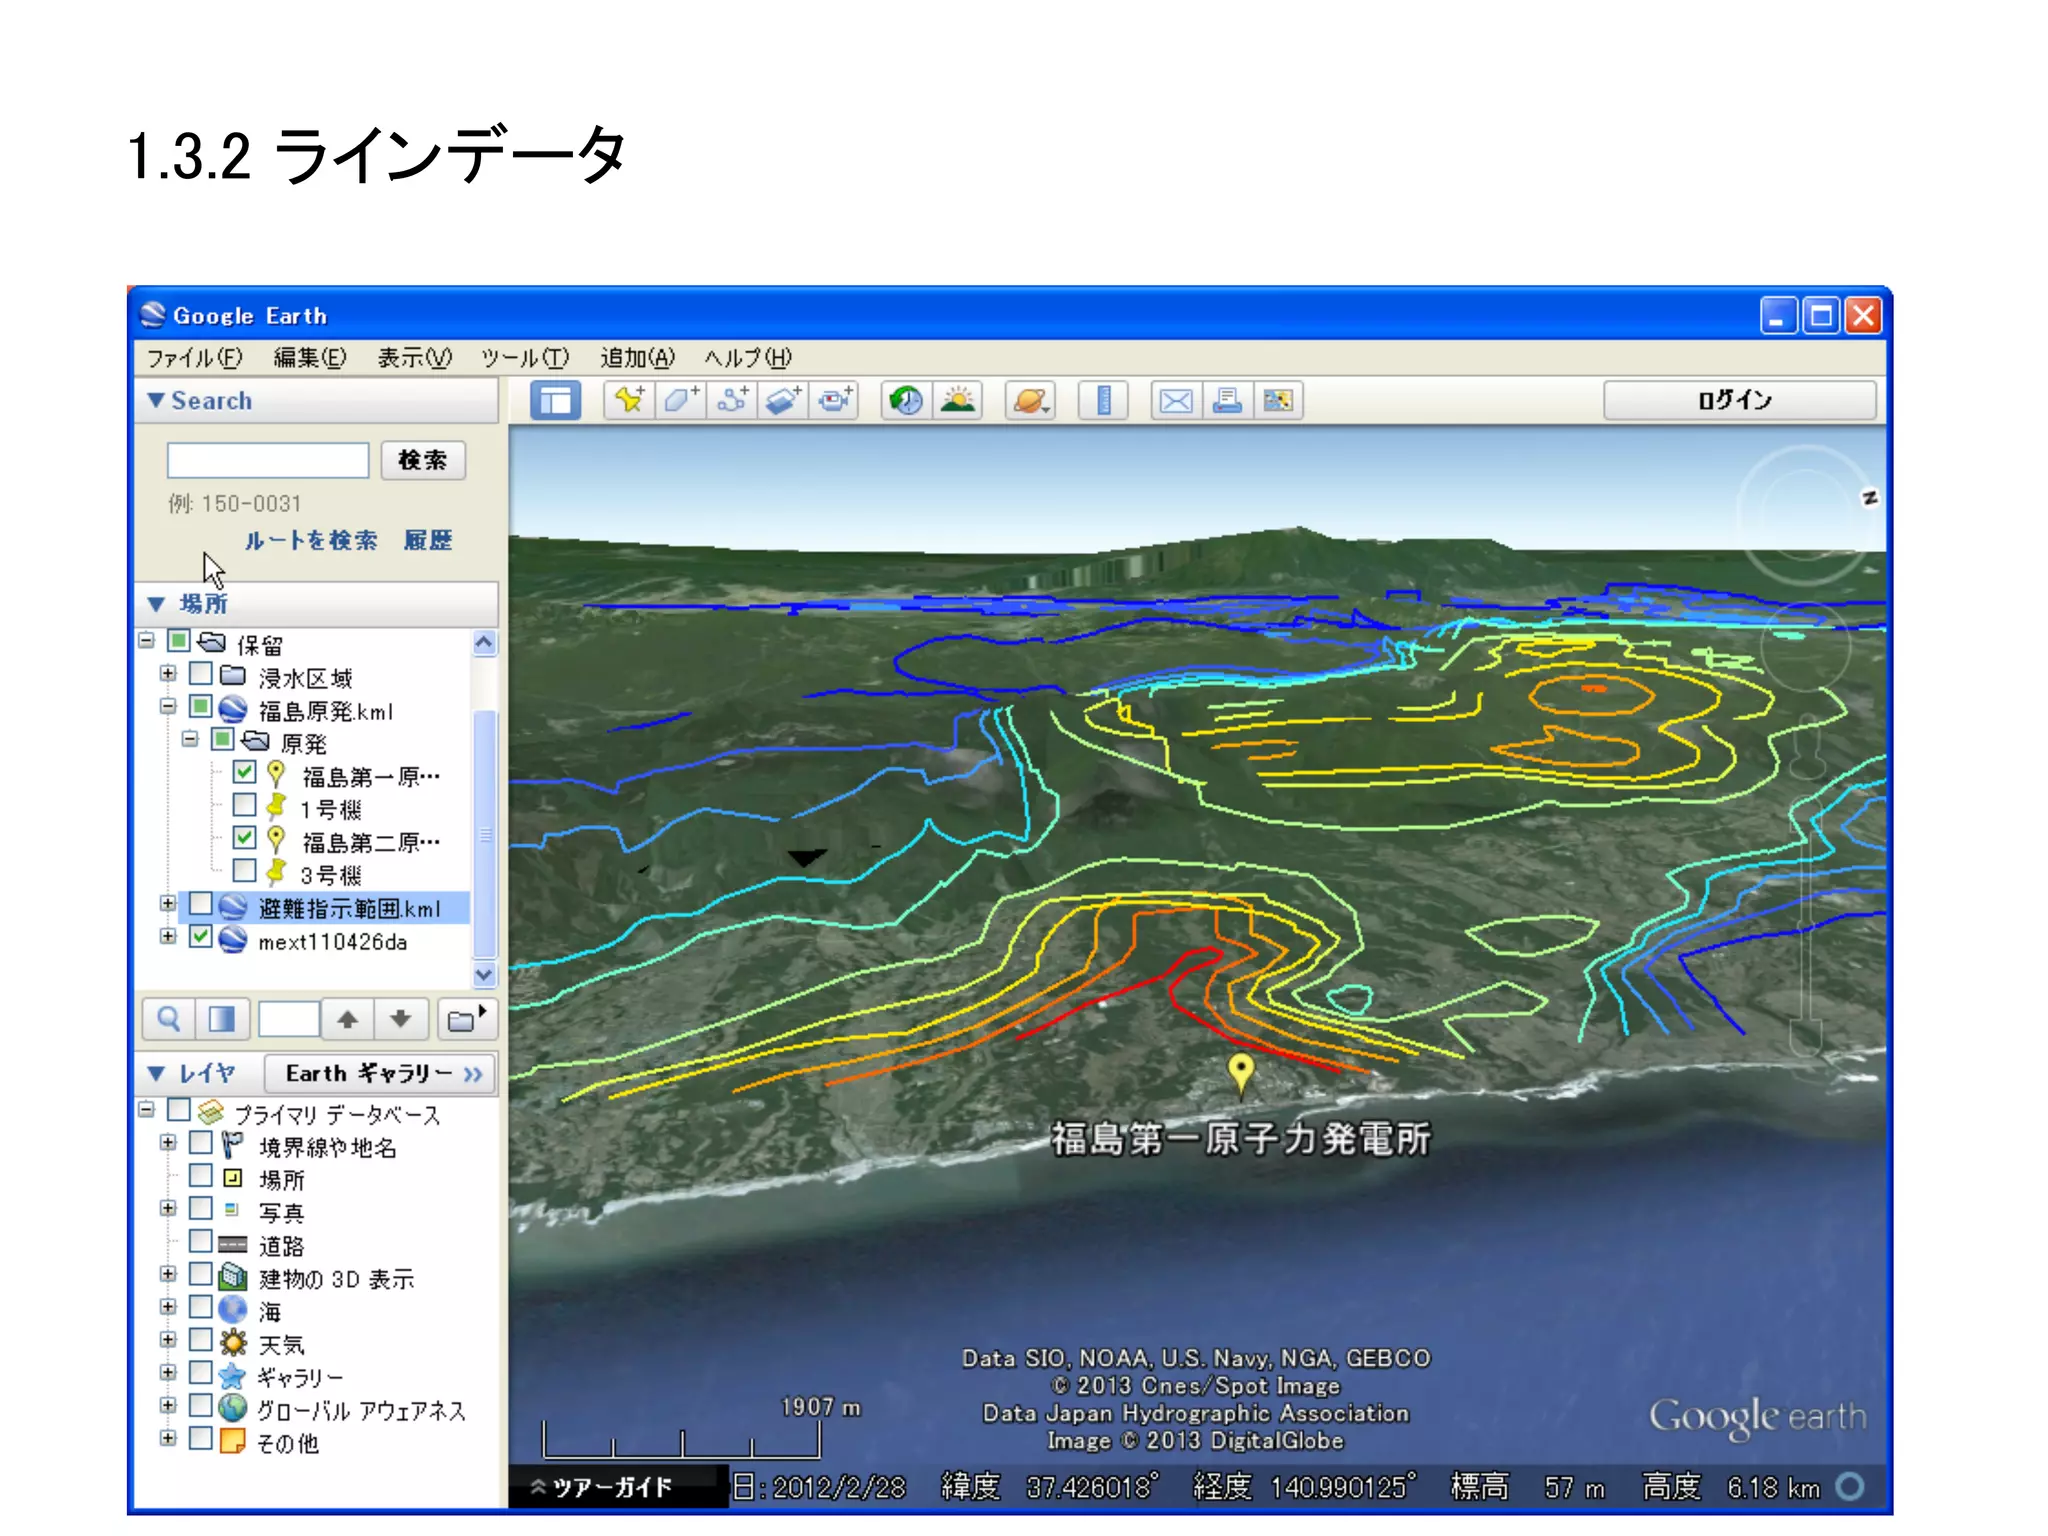The image size is (2048, 1536).
Task: Open the 追加(A) menu
Action: tap(637, 357)
